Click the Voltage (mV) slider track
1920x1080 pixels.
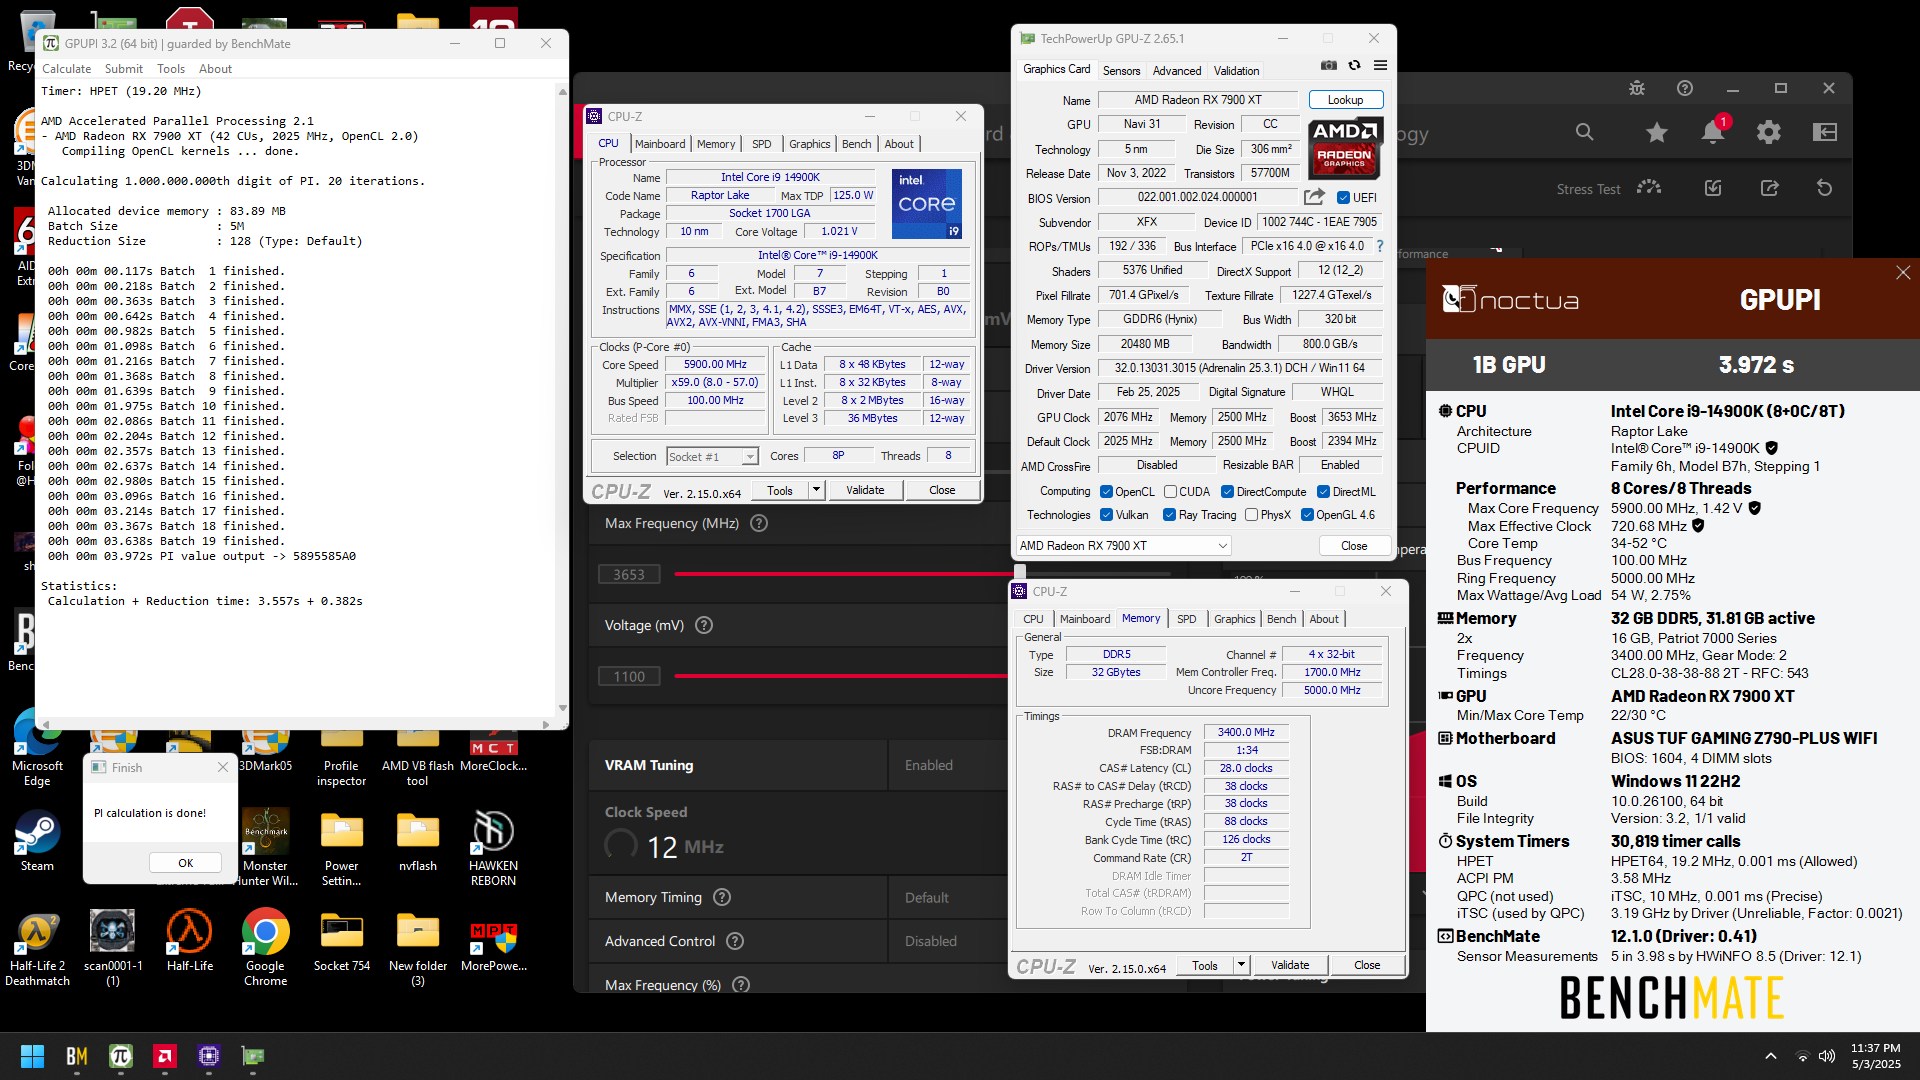tap(842, 676)
